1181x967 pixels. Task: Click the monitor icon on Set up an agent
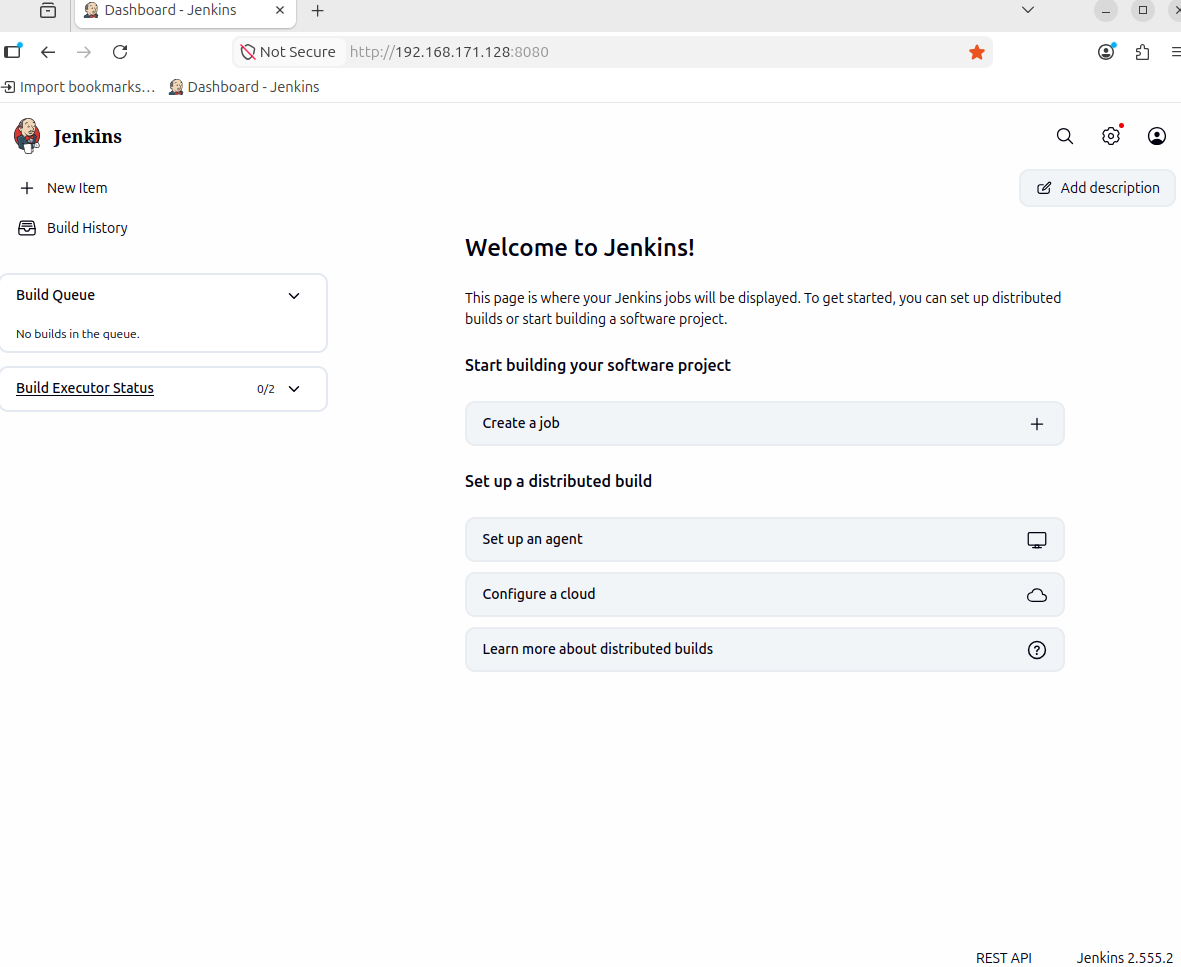point(1036,540)
